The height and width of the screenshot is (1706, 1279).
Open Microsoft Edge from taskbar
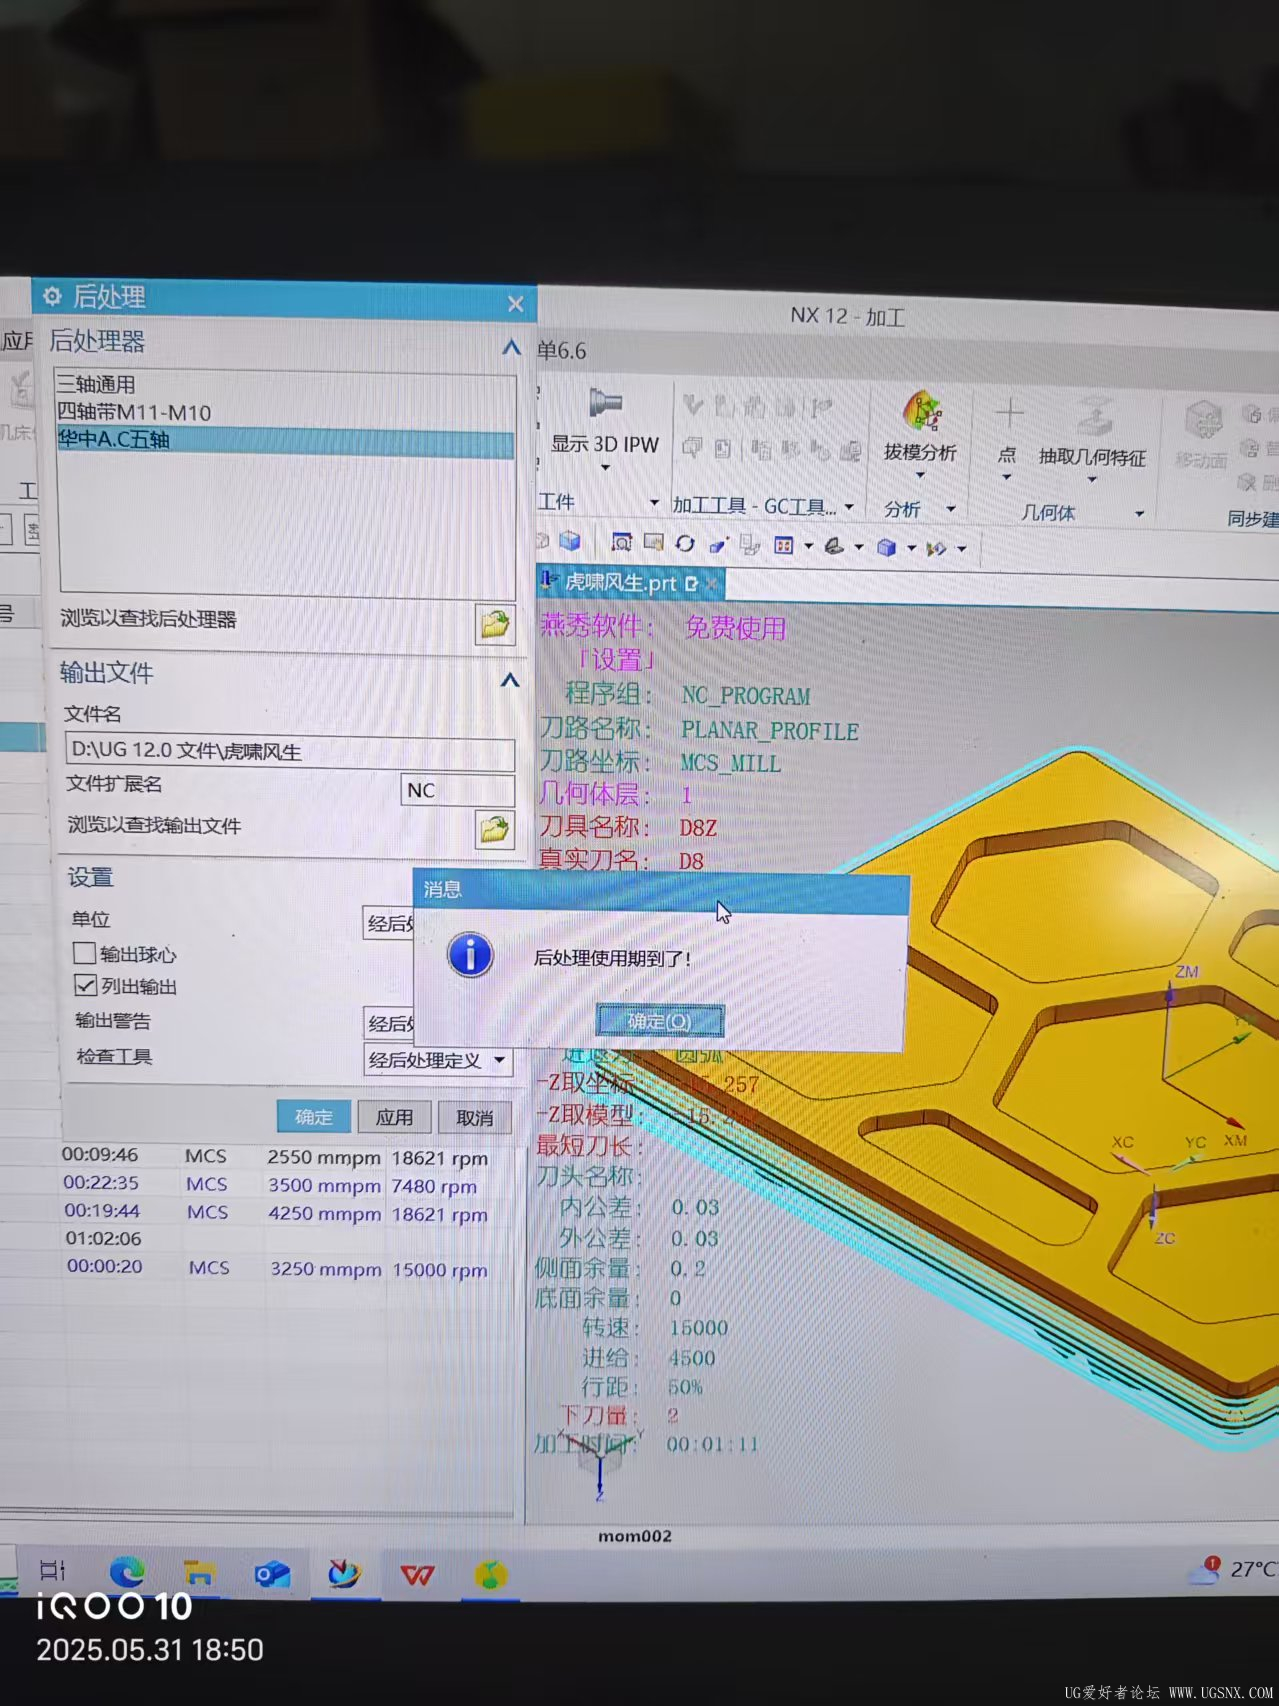point(126,1573)
